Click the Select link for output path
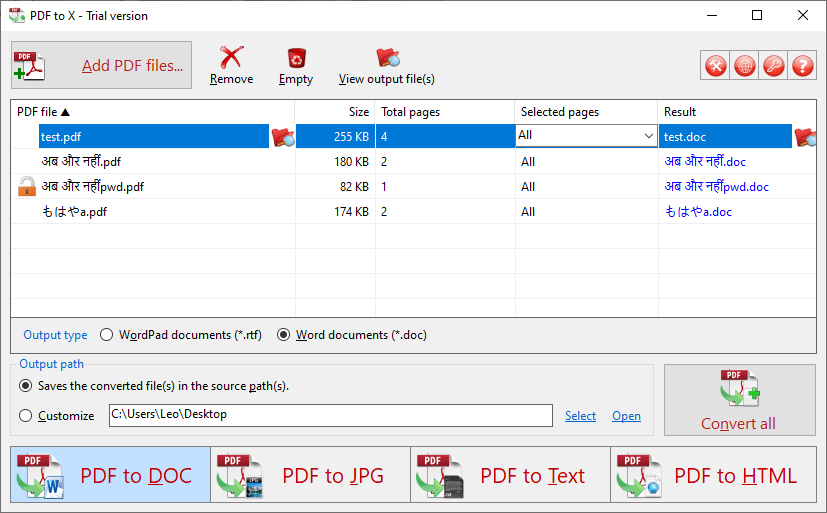 tap(580, 416)
